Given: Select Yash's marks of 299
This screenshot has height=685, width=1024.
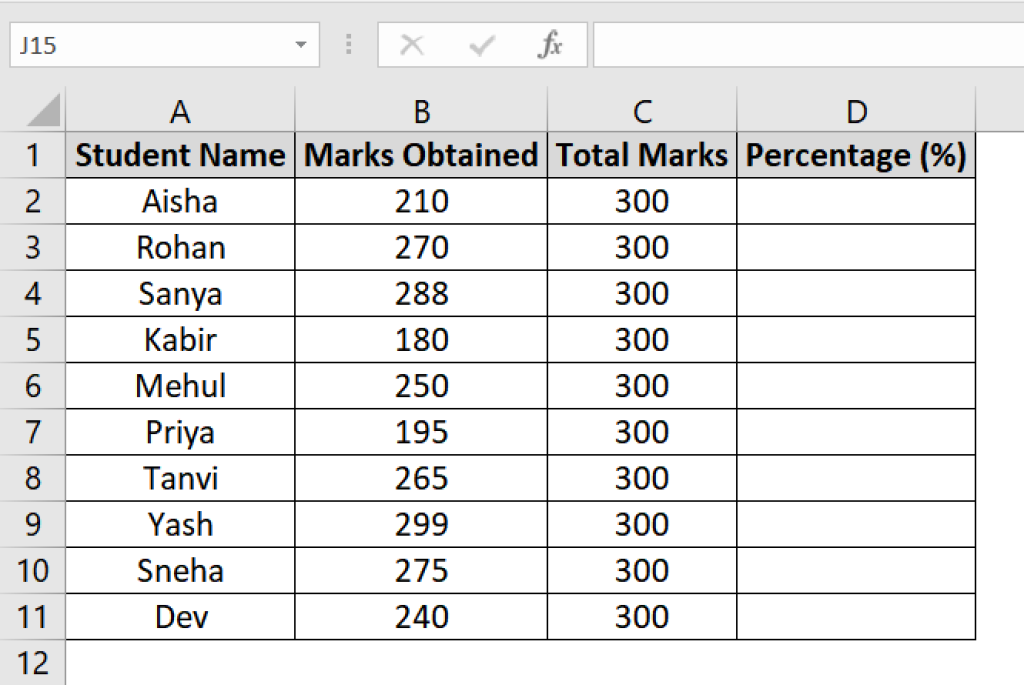Looking at the screenshot, I should click(x=421, y=524).
